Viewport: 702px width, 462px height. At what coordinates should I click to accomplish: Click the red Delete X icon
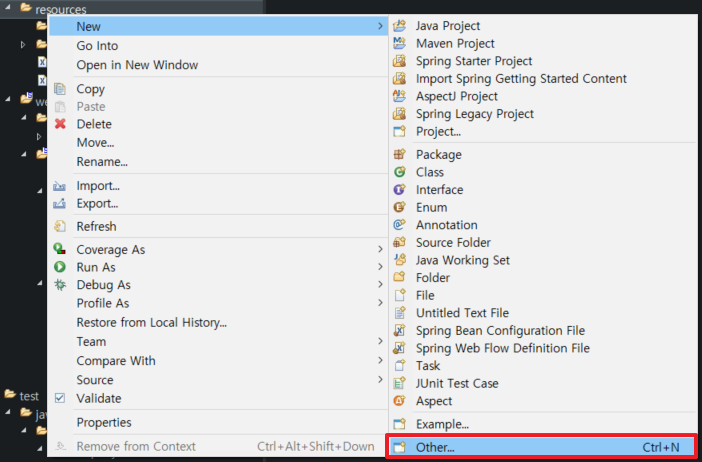click(x=60, y=124)
